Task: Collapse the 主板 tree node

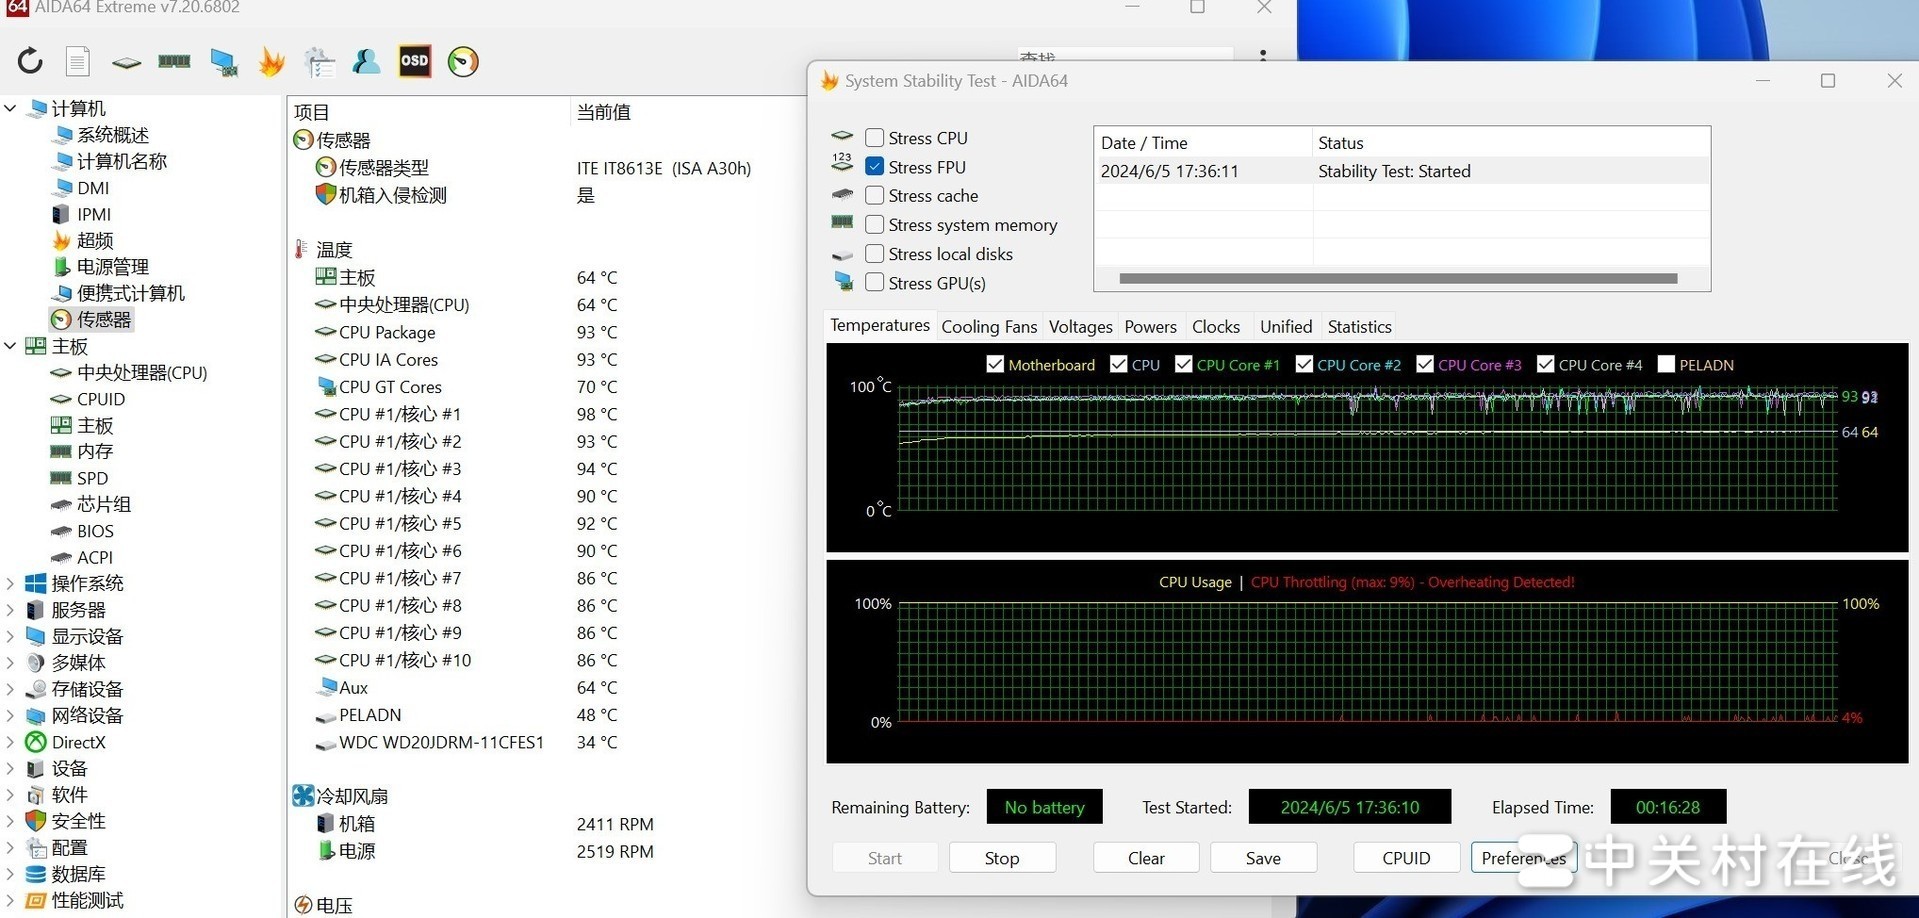Action: point(11,346)
